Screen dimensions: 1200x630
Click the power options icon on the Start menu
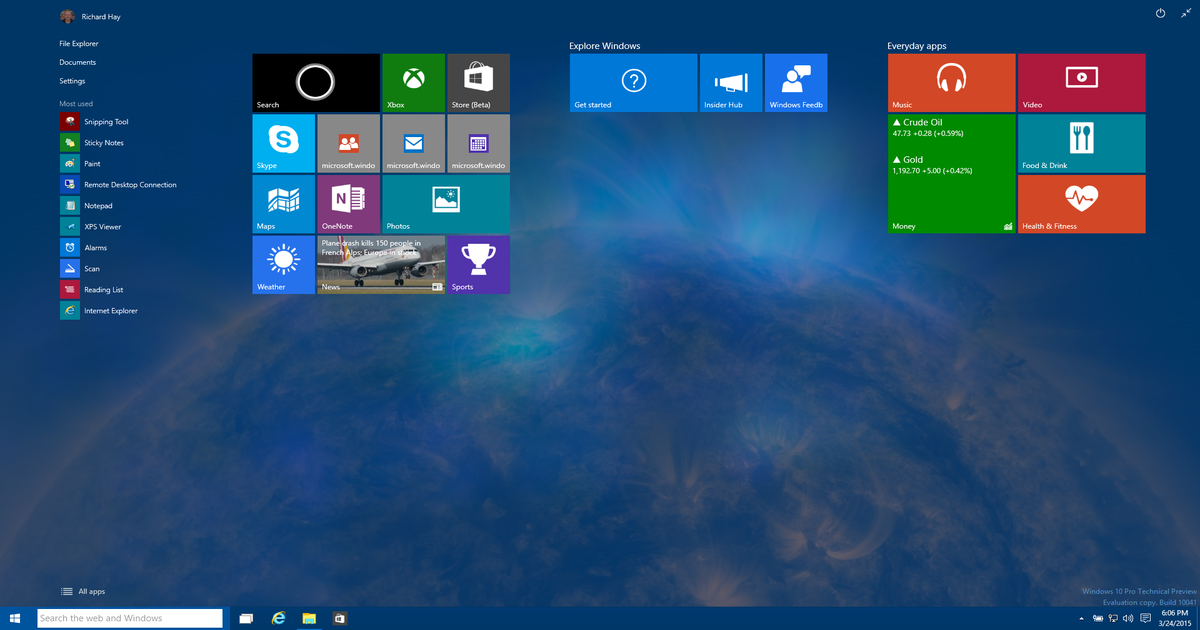point(1159,14)
